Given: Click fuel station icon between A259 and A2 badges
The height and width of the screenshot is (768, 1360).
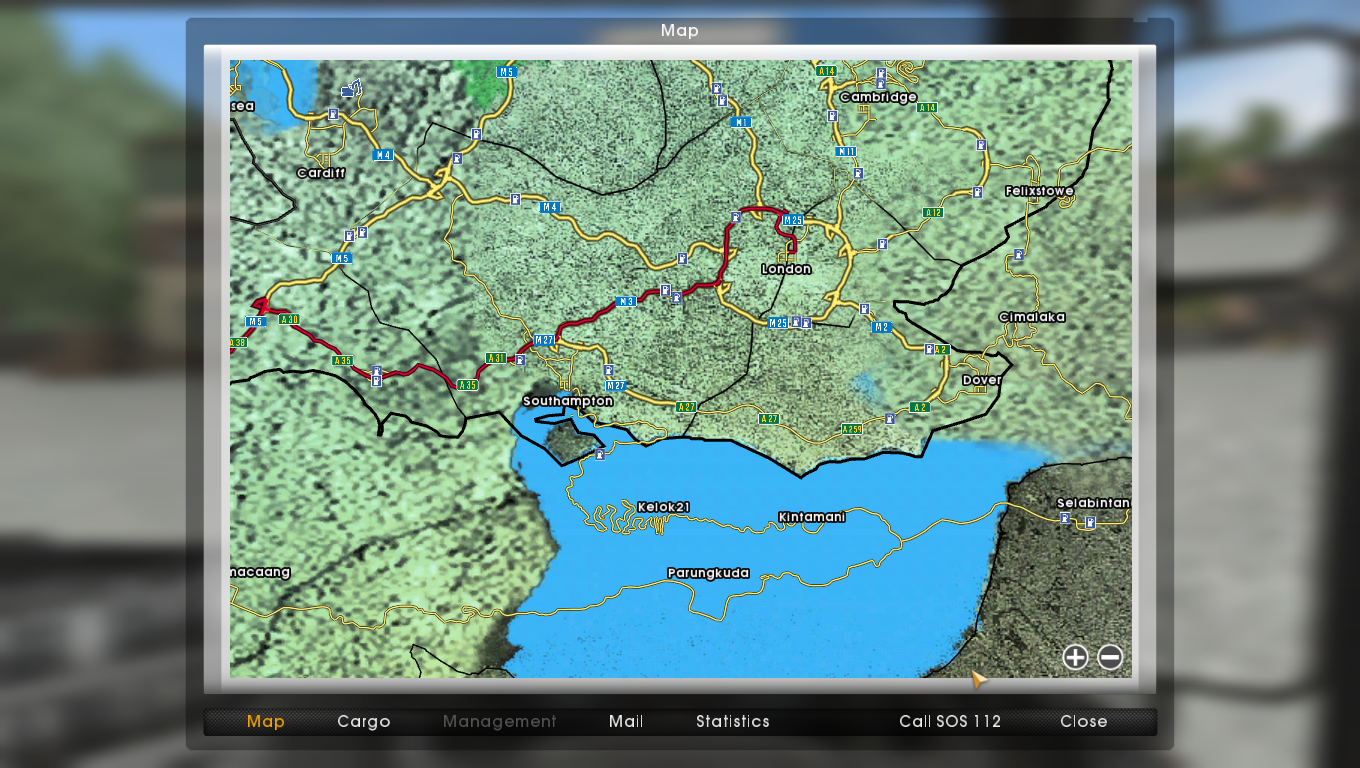Looking at the screenshot, I should [x=890, y=418].
